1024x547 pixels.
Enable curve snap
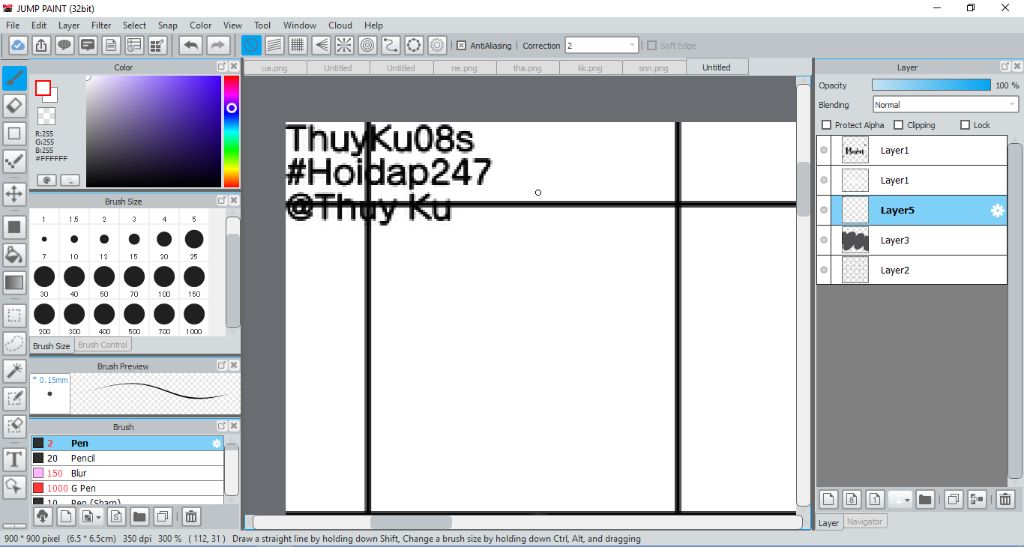pyautogui.click(x=391, y=45)
